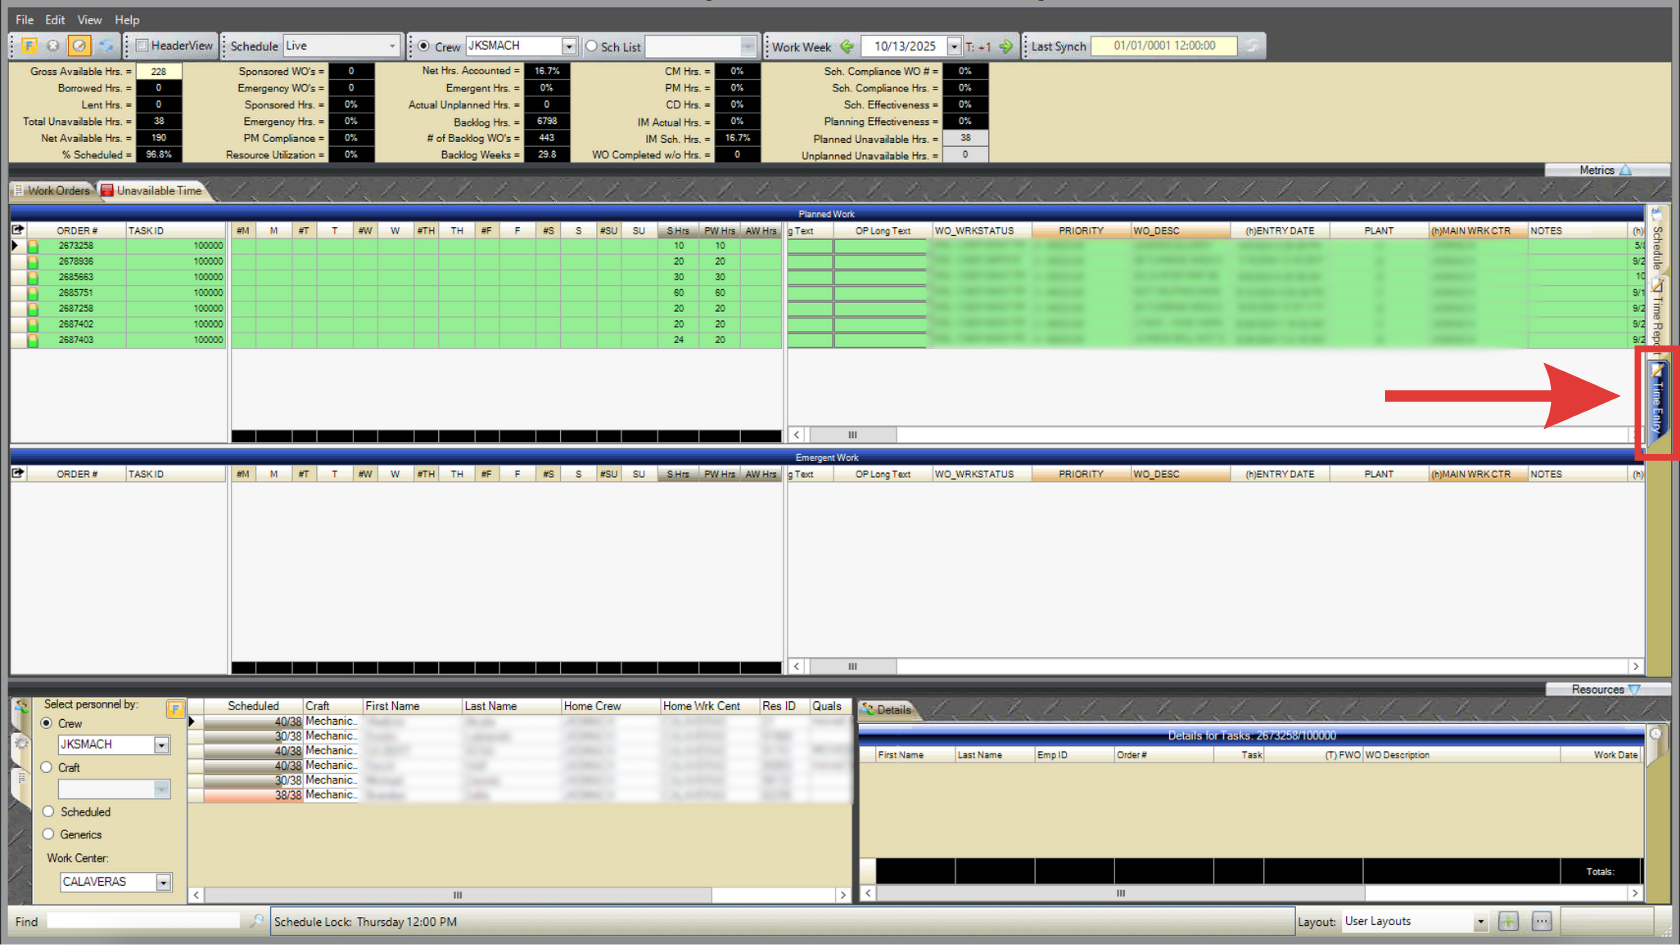1680x945 pixels.
Task: Click inside the Find text field
Action: click(143, 921)
